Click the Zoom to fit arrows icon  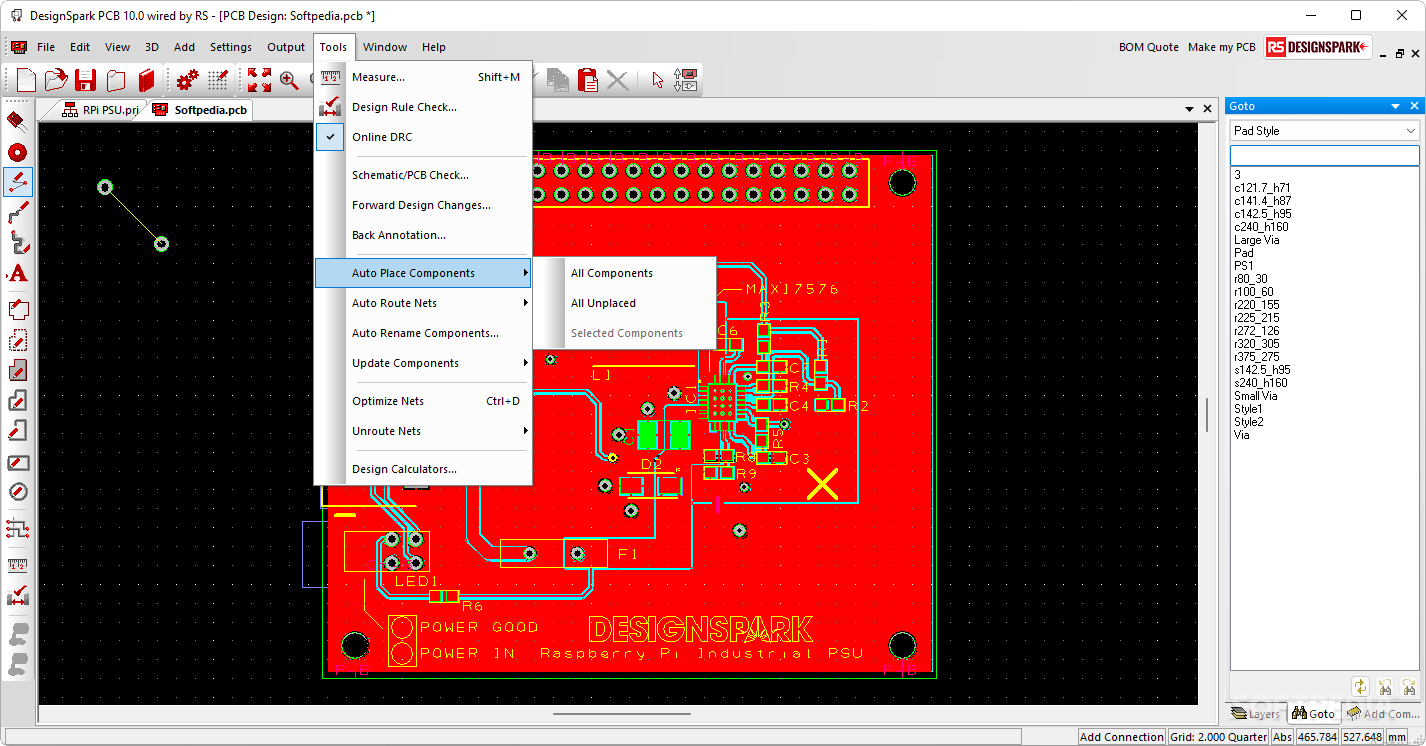pyautogui.click(x=259, y=80)
